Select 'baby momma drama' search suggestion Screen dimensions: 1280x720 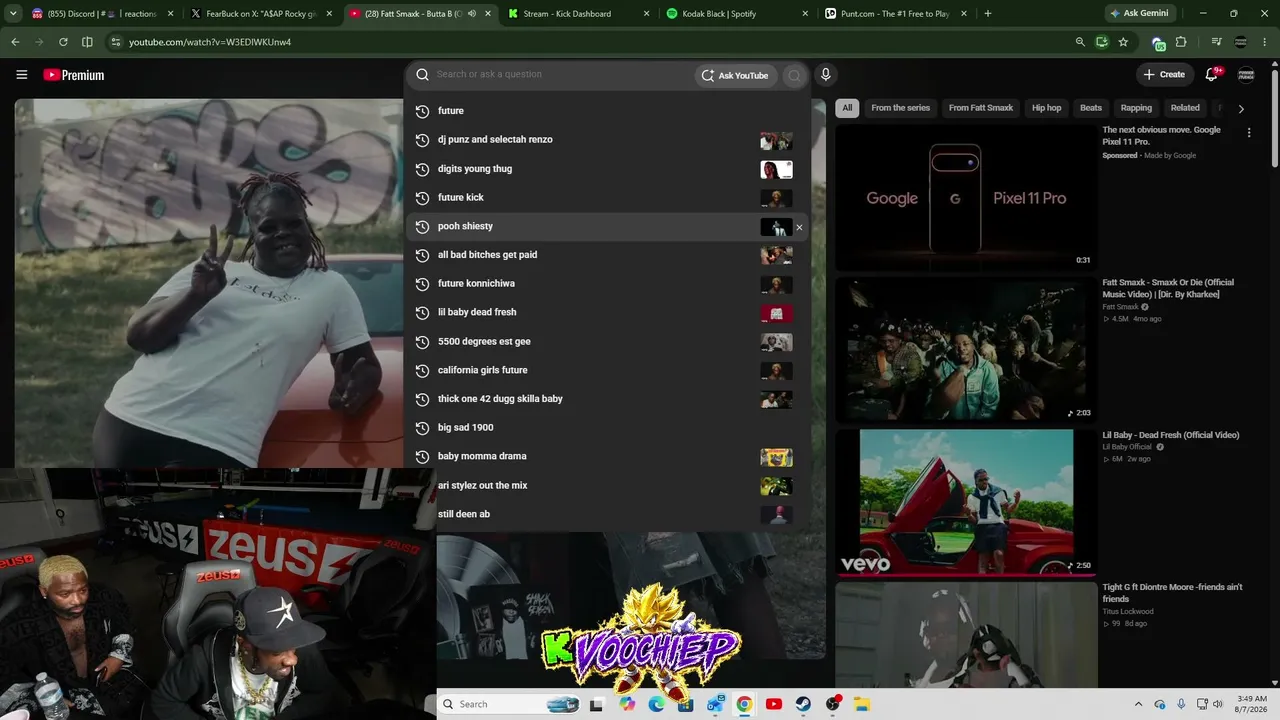click(x=607, y=457)
